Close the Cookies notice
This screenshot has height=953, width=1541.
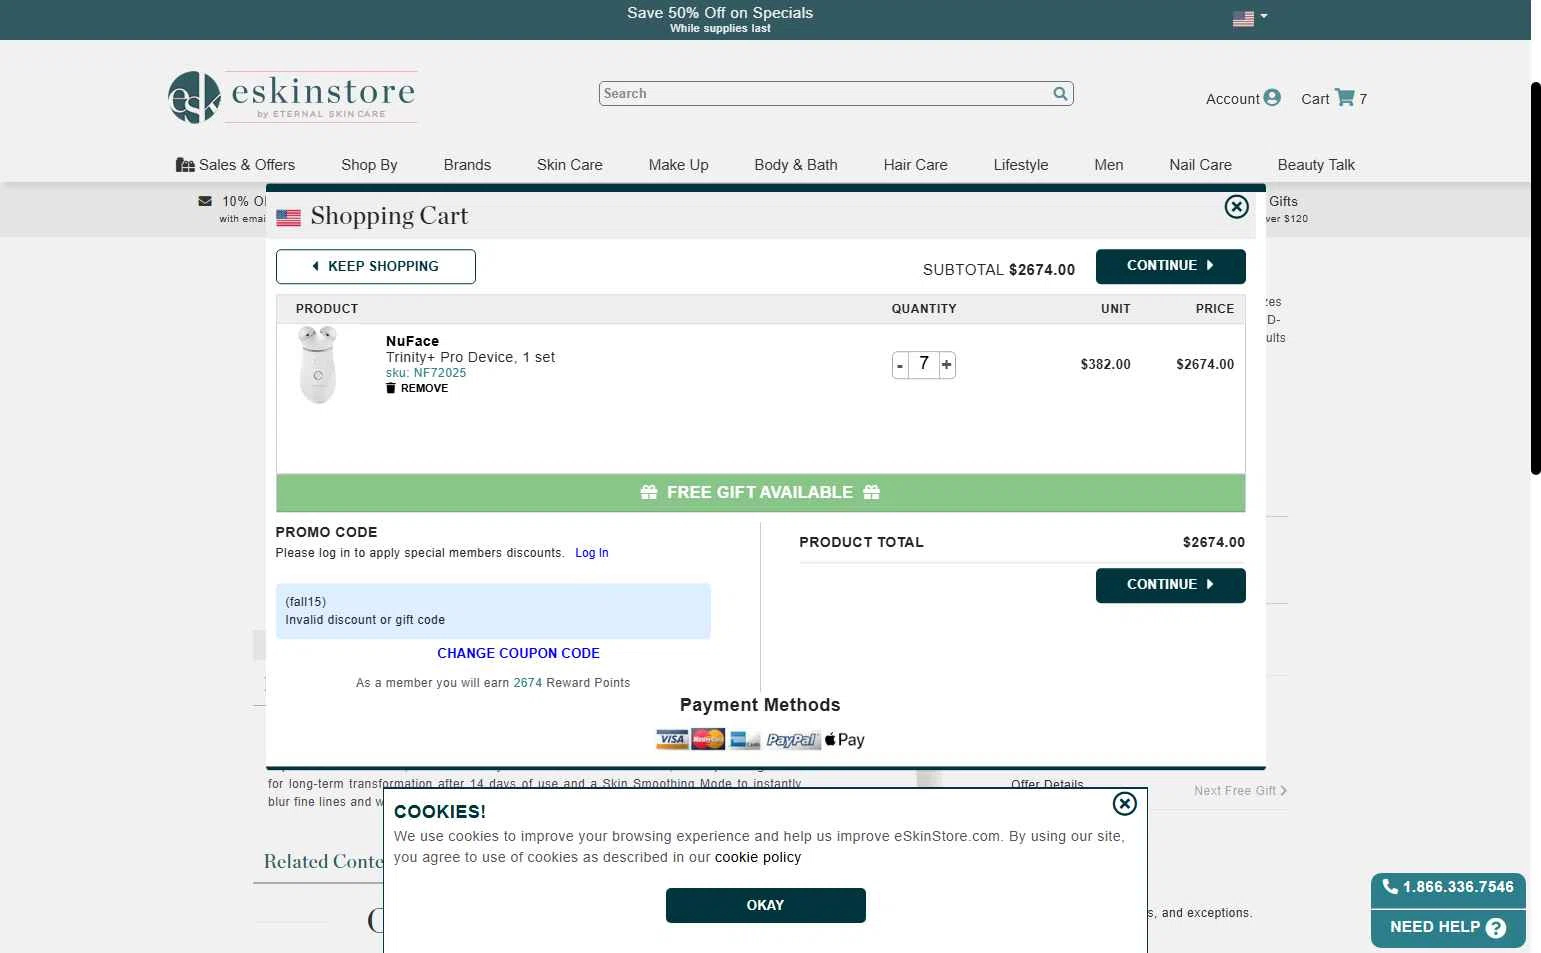[1124, 803]
